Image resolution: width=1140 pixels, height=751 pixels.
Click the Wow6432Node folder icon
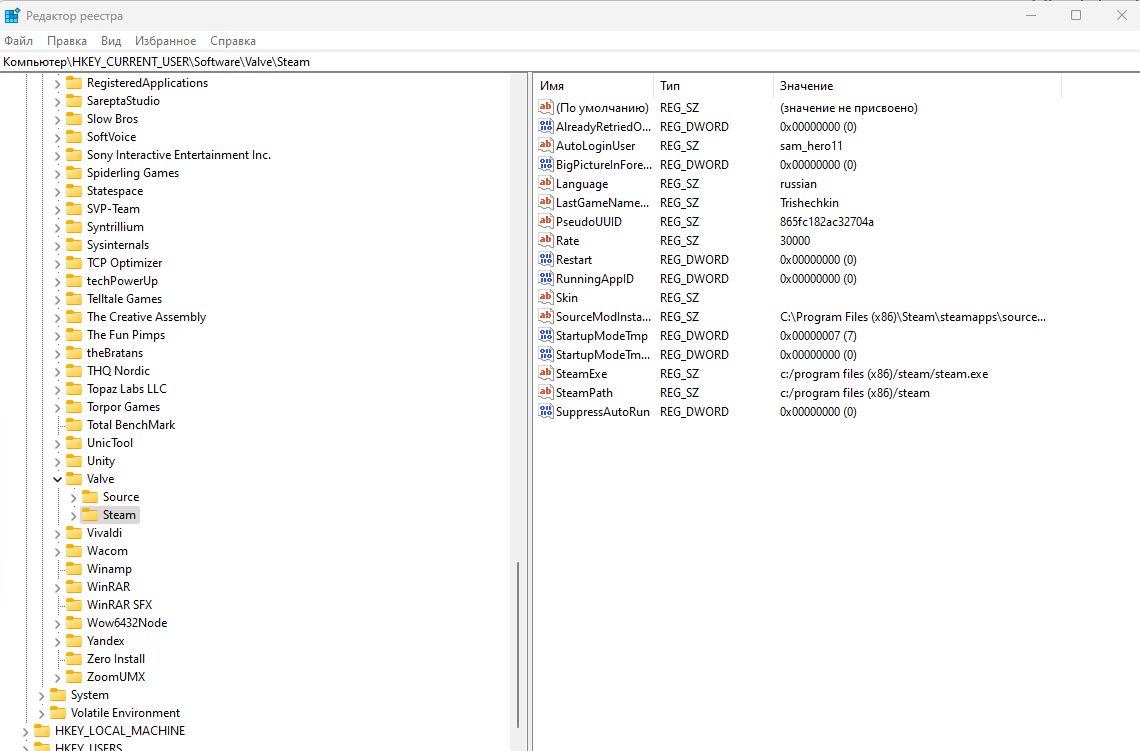(x=75, y=622)
